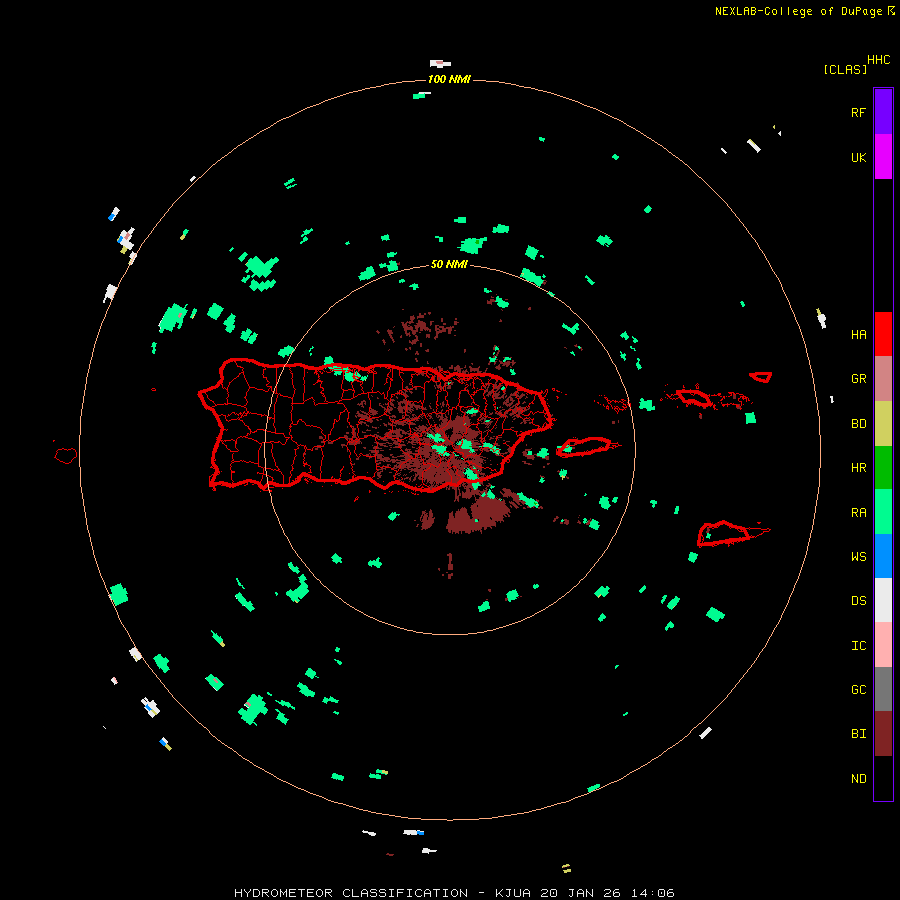900x900 pixels.
Task: Click the 'RF' legend label
Action: click(858, 112)
